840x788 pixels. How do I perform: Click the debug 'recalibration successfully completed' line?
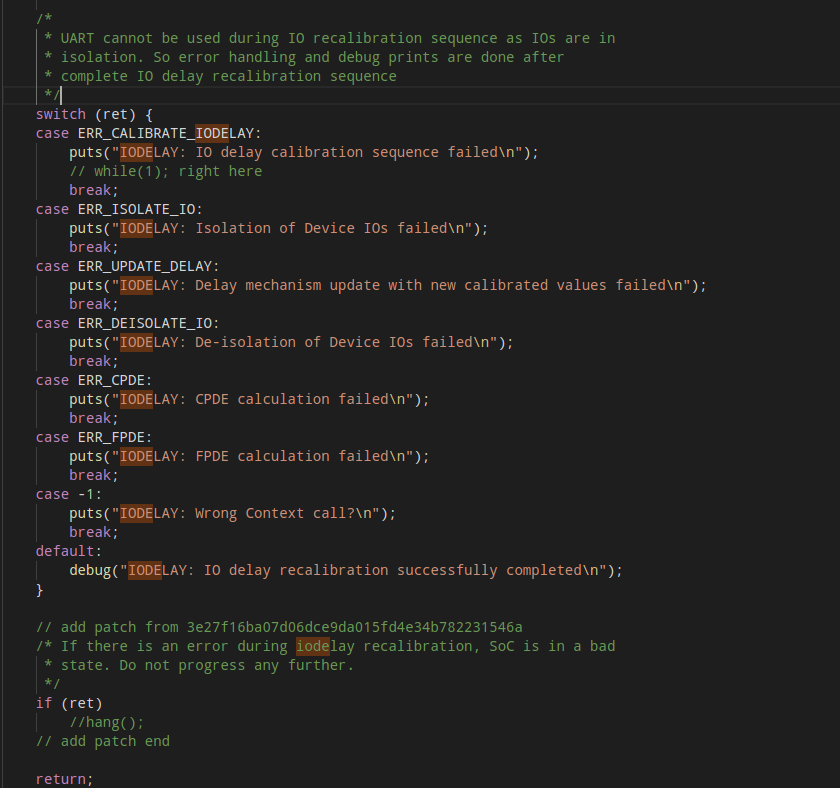coord(346,571)
